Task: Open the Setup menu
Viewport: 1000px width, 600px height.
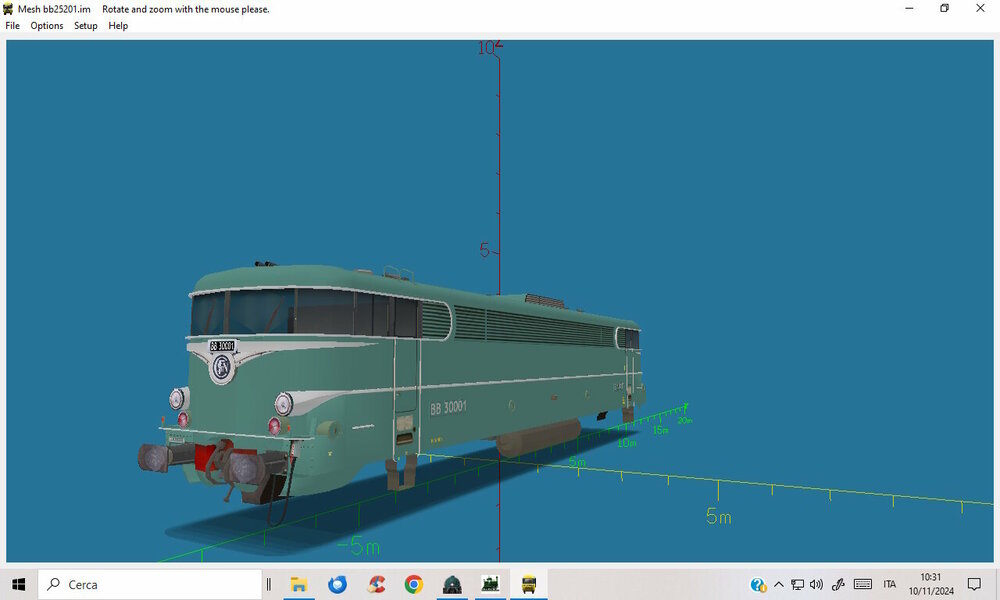Action: [x=85, y=26]
